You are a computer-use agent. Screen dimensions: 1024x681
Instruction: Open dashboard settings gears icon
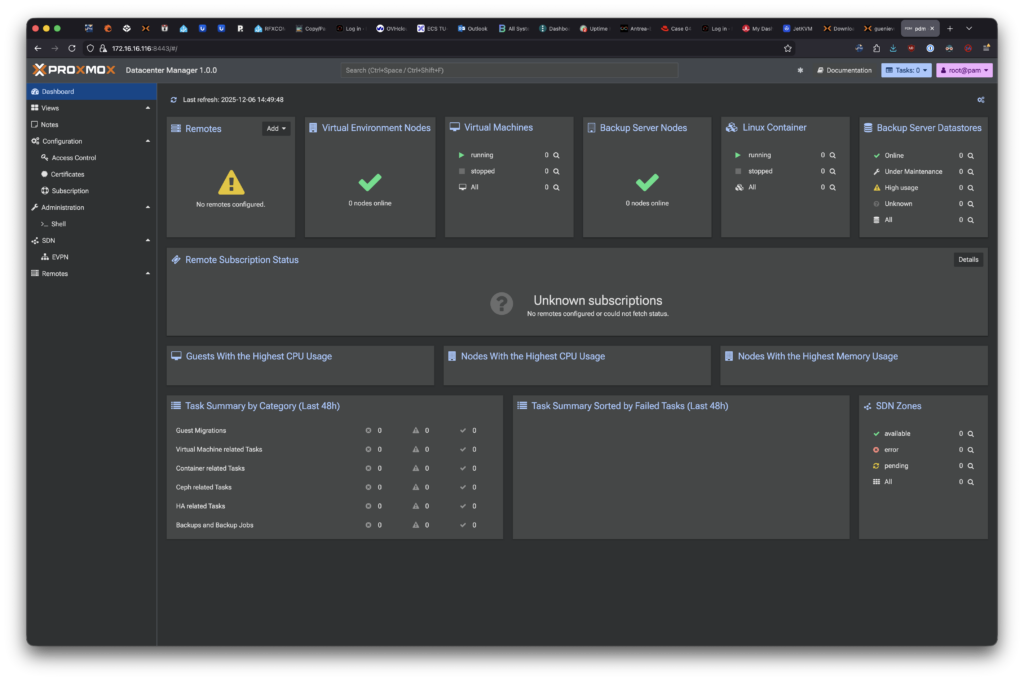coord(981,100)
